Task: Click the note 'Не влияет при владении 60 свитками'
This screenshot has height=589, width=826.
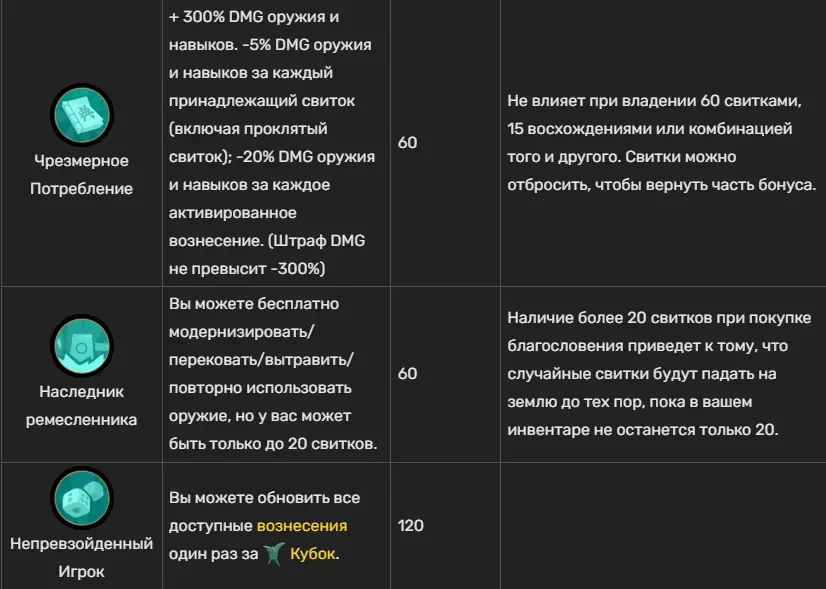Action: (x=649, y=100)
